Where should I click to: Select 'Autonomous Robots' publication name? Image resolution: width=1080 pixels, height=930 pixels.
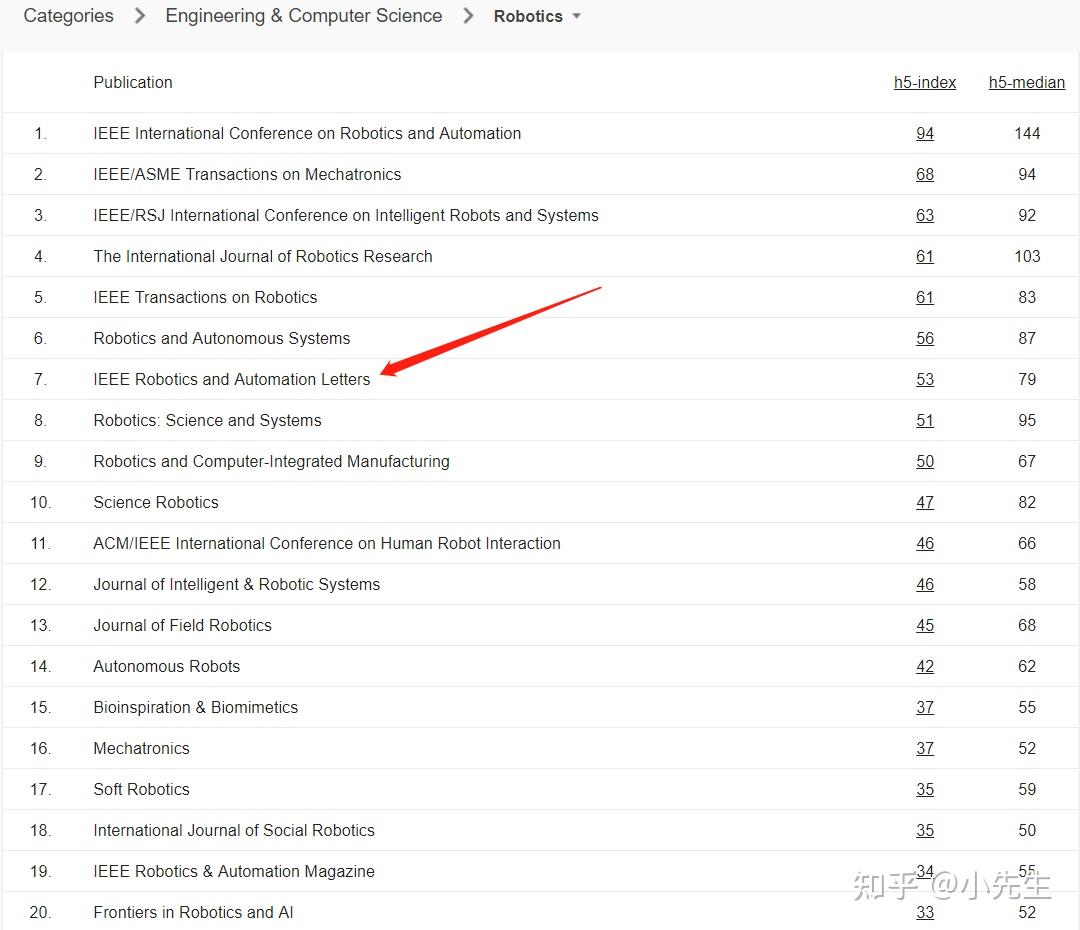pyautogui.click(x=167, y=666)
